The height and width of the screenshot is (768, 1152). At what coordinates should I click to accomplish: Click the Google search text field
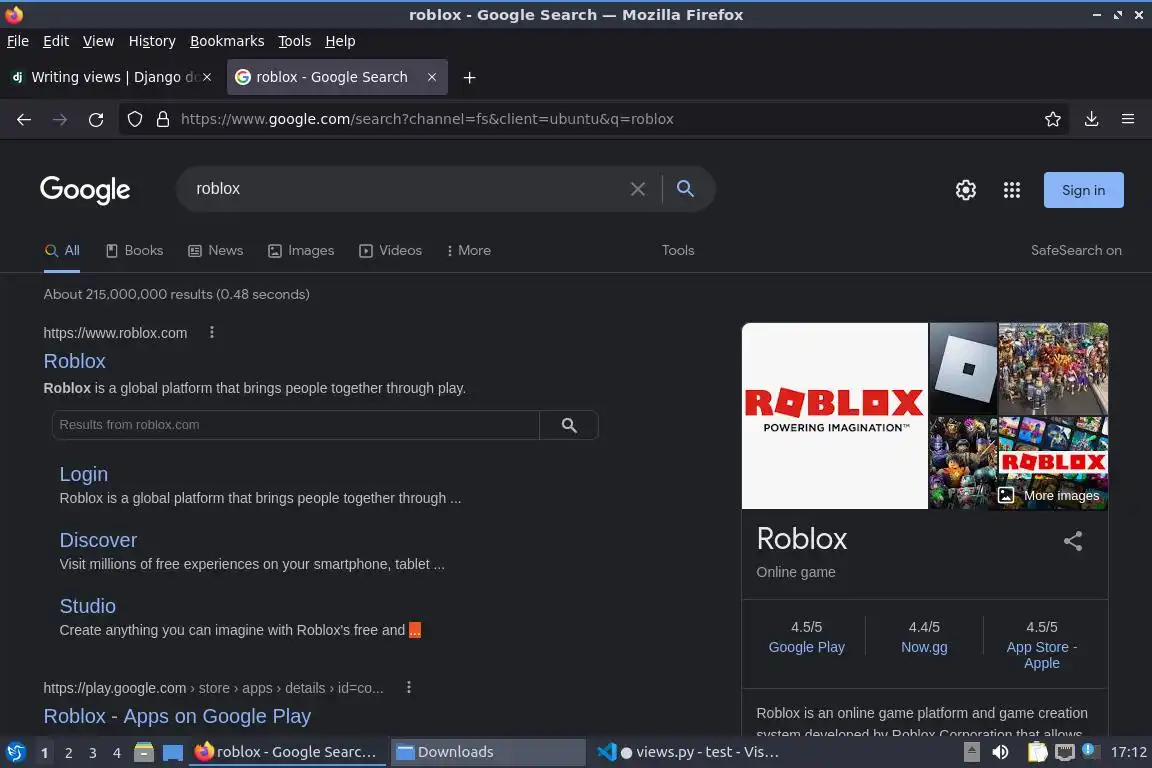tap(407, 189)
